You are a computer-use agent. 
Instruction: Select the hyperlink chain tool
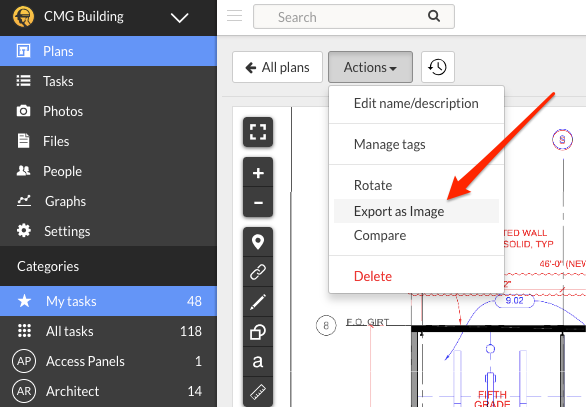(258, 272)
